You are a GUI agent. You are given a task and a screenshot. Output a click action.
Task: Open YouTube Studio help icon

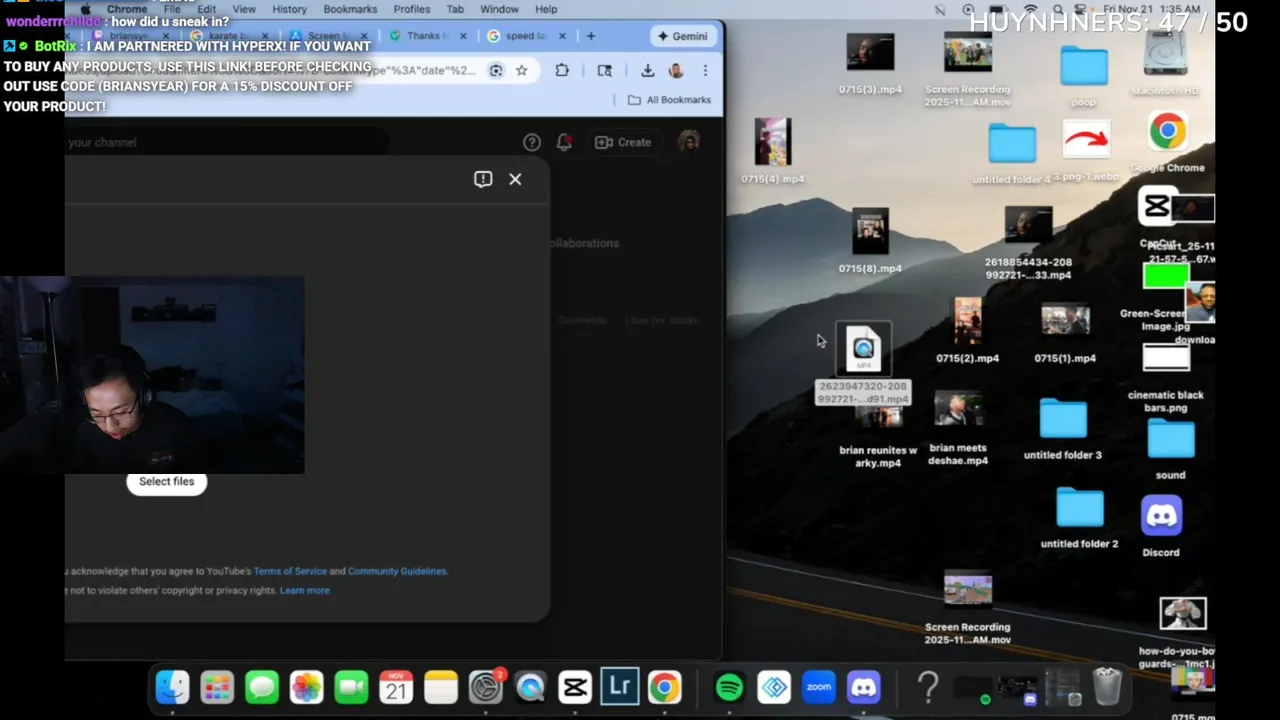tap(532, 142)
